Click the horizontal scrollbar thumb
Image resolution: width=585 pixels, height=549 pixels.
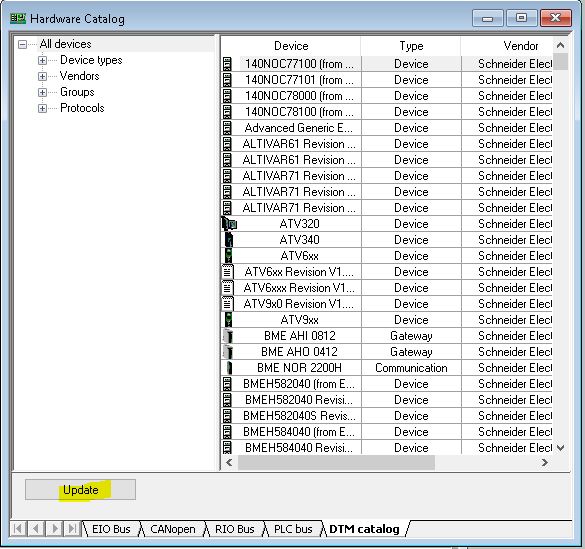pyautogui.click(x=336, y=462)
